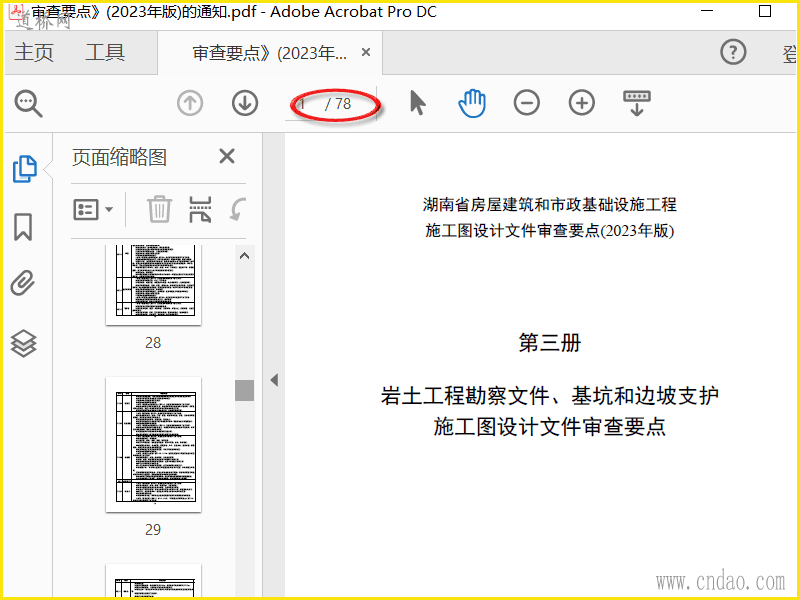Click the print pages icon in thumbnails panel
The height and width of the screenshot is (600, 800).
pos(200,209)
